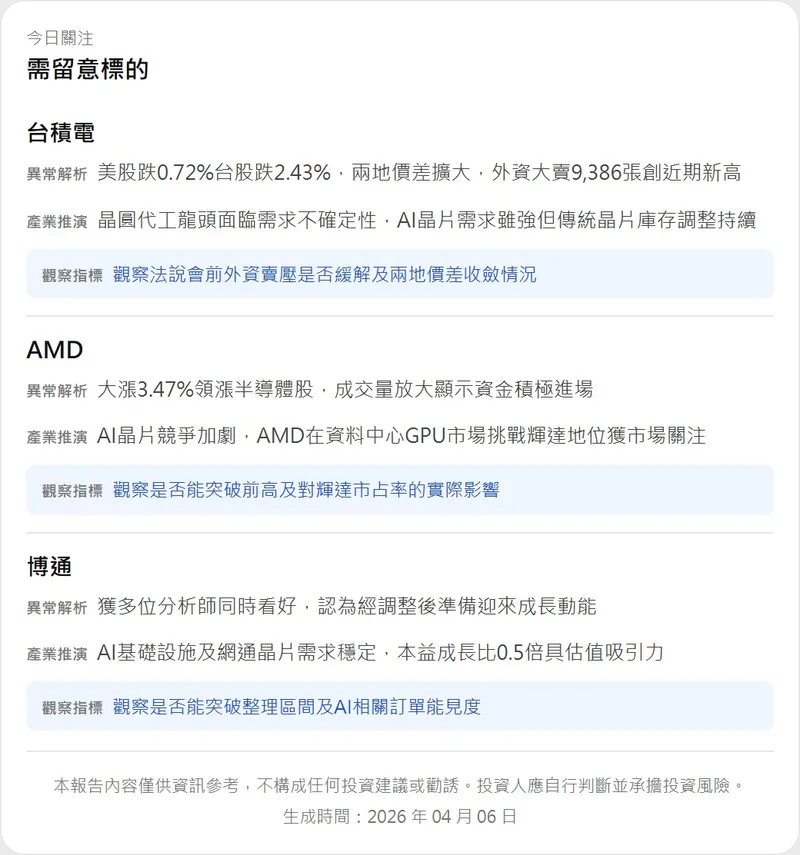Click the 獲多位分析師同時看好 text line
This screenshot has width=800, height=855.
pyautogui.click(x=347, y=606)
